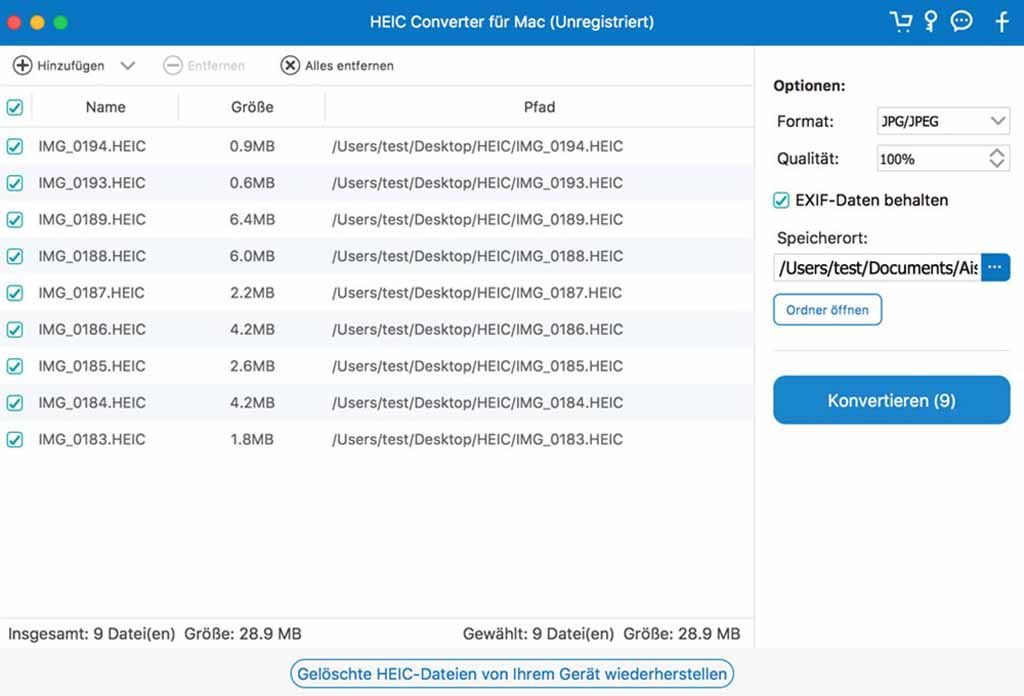The image size is (1024, 696).
Task: Toggle the EXIF-Daten behalten checkbox
Action: [x=780, y=200]
